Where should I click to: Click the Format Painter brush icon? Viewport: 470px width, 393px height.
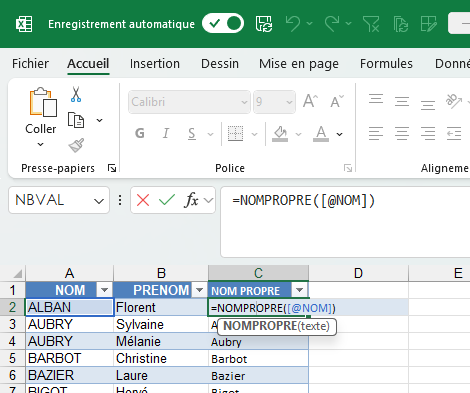[76, 145]
